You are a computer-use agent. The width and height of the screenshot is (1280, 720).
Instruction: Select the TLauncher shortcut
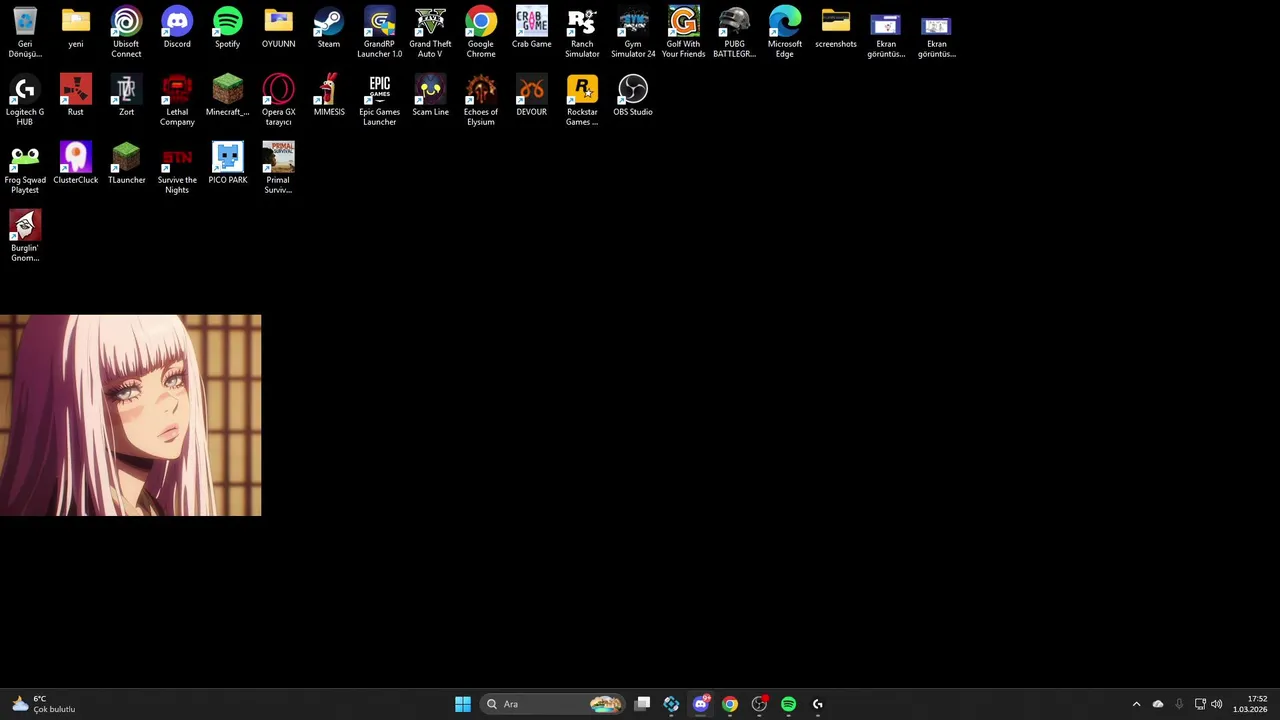coord(126,164)
